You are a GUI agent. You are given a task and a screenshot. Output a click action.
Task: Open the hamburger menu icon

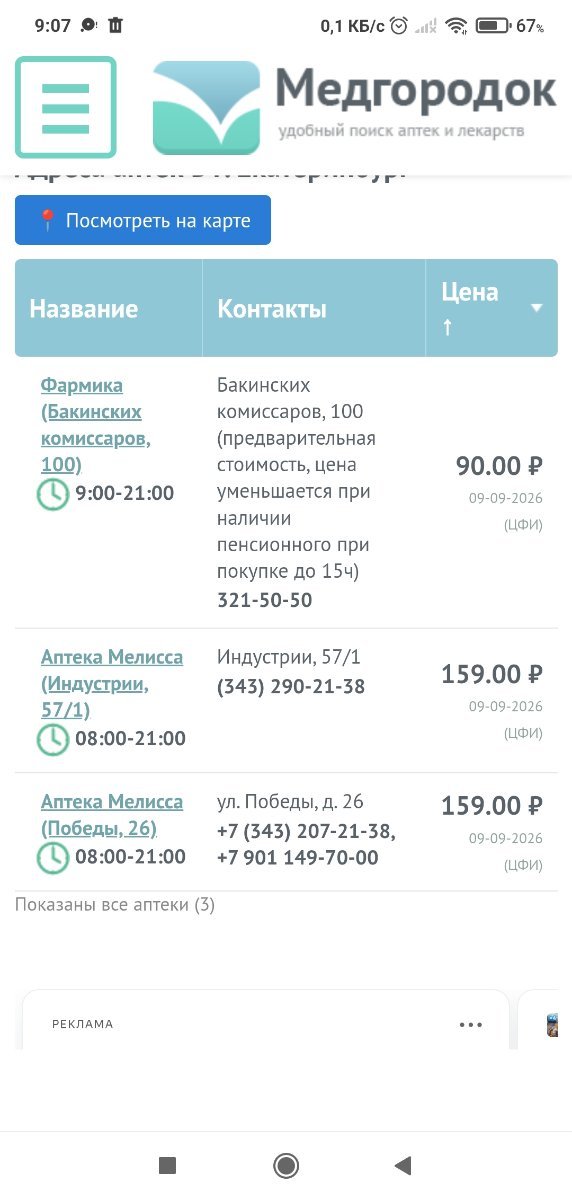[x=66, y=107]
